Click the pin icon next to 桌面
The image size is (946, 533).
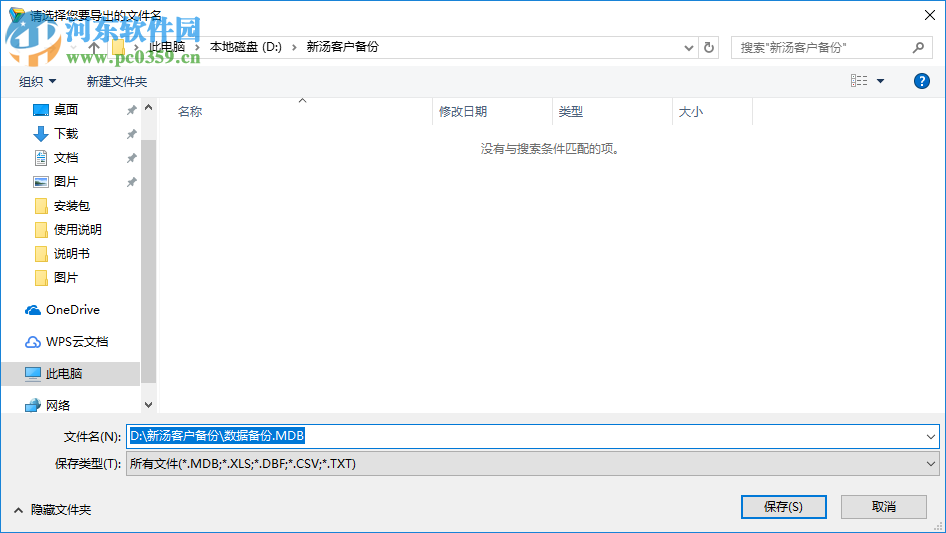coord(131,110)
